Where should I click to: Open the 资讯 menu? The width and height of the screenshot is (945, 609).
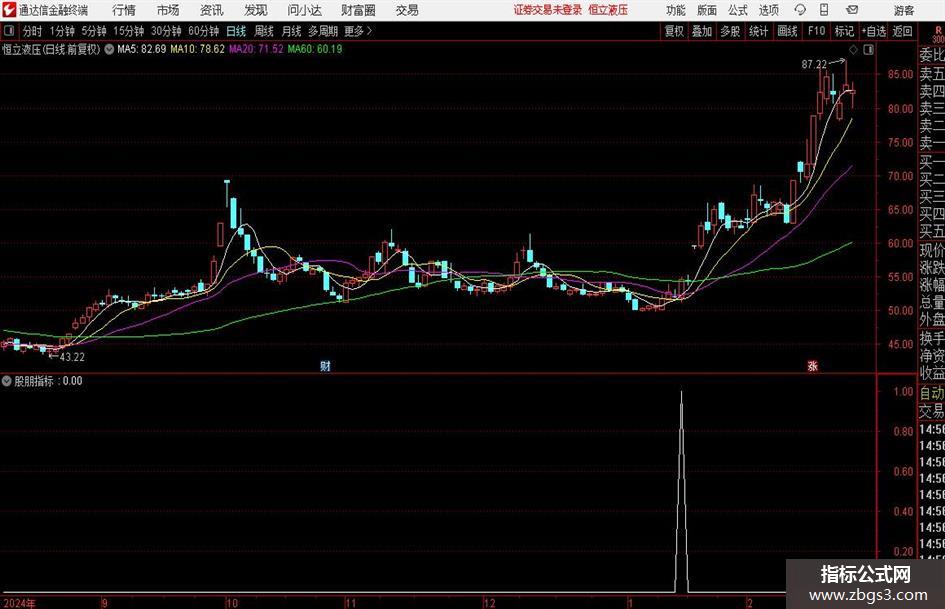coord(212,10)
